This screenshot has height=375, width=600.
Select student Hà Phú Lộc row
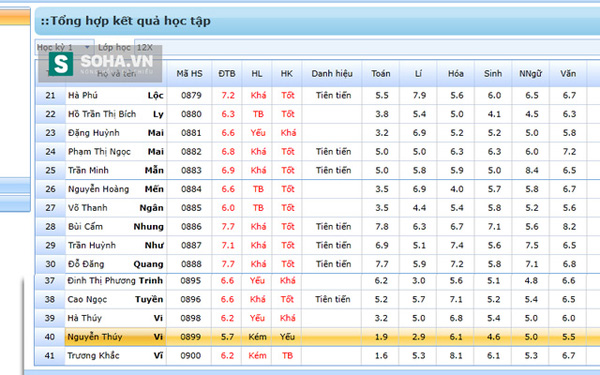[318, 95]
